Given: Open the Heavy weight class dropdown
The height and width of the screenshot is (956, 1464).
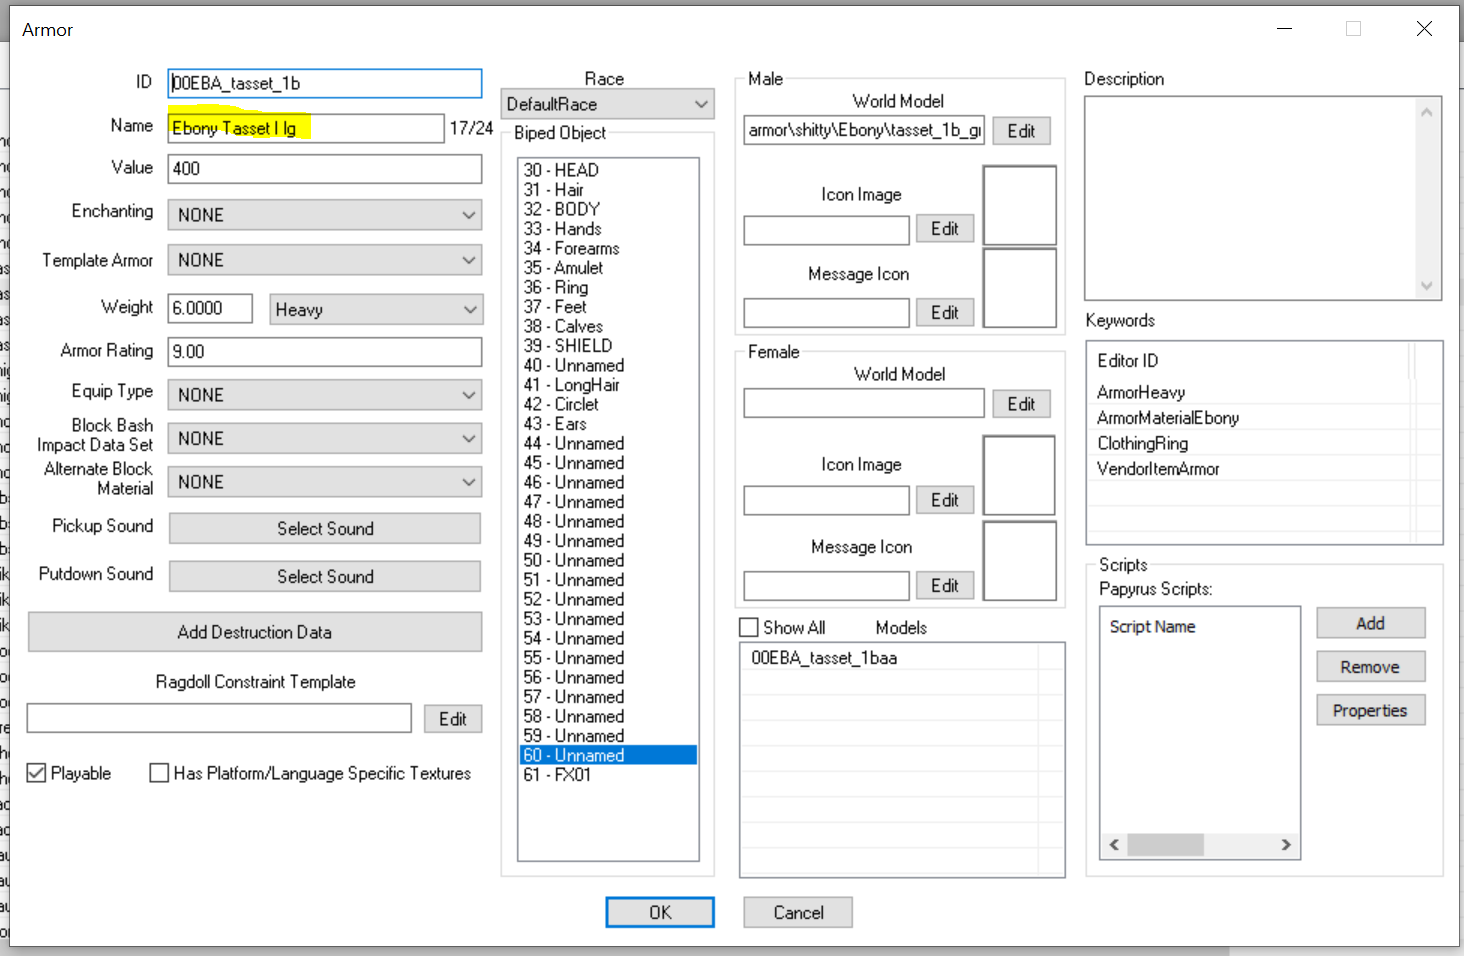Looking at the screenshot, I should tap(376, 309).
